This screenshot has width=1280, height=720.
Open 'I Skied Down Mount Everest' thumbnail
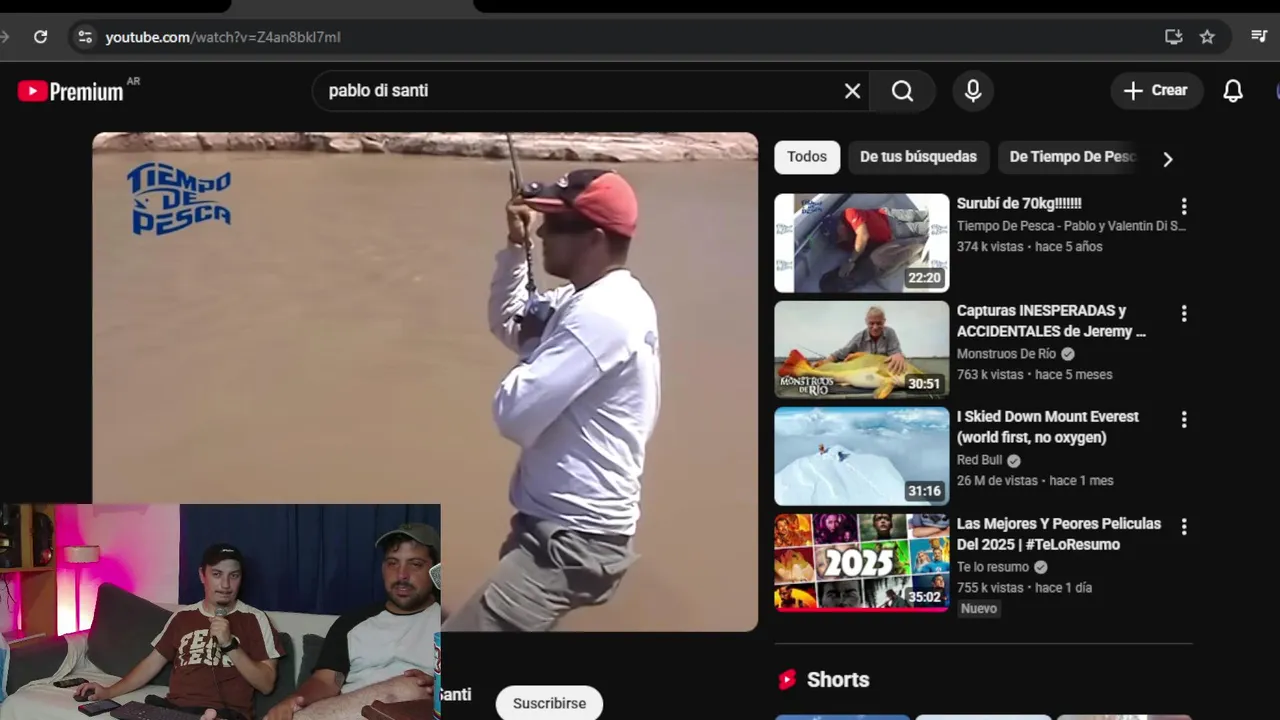[x=861, y=456]
